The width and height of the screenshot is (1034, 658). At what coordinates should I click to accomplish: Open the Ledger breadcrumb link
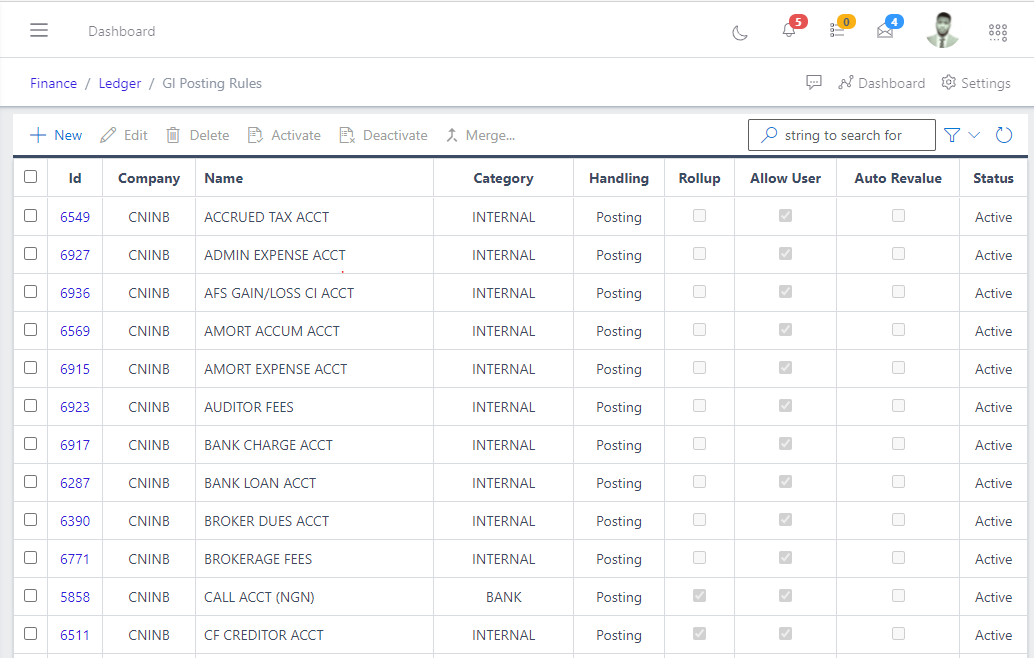119,83
